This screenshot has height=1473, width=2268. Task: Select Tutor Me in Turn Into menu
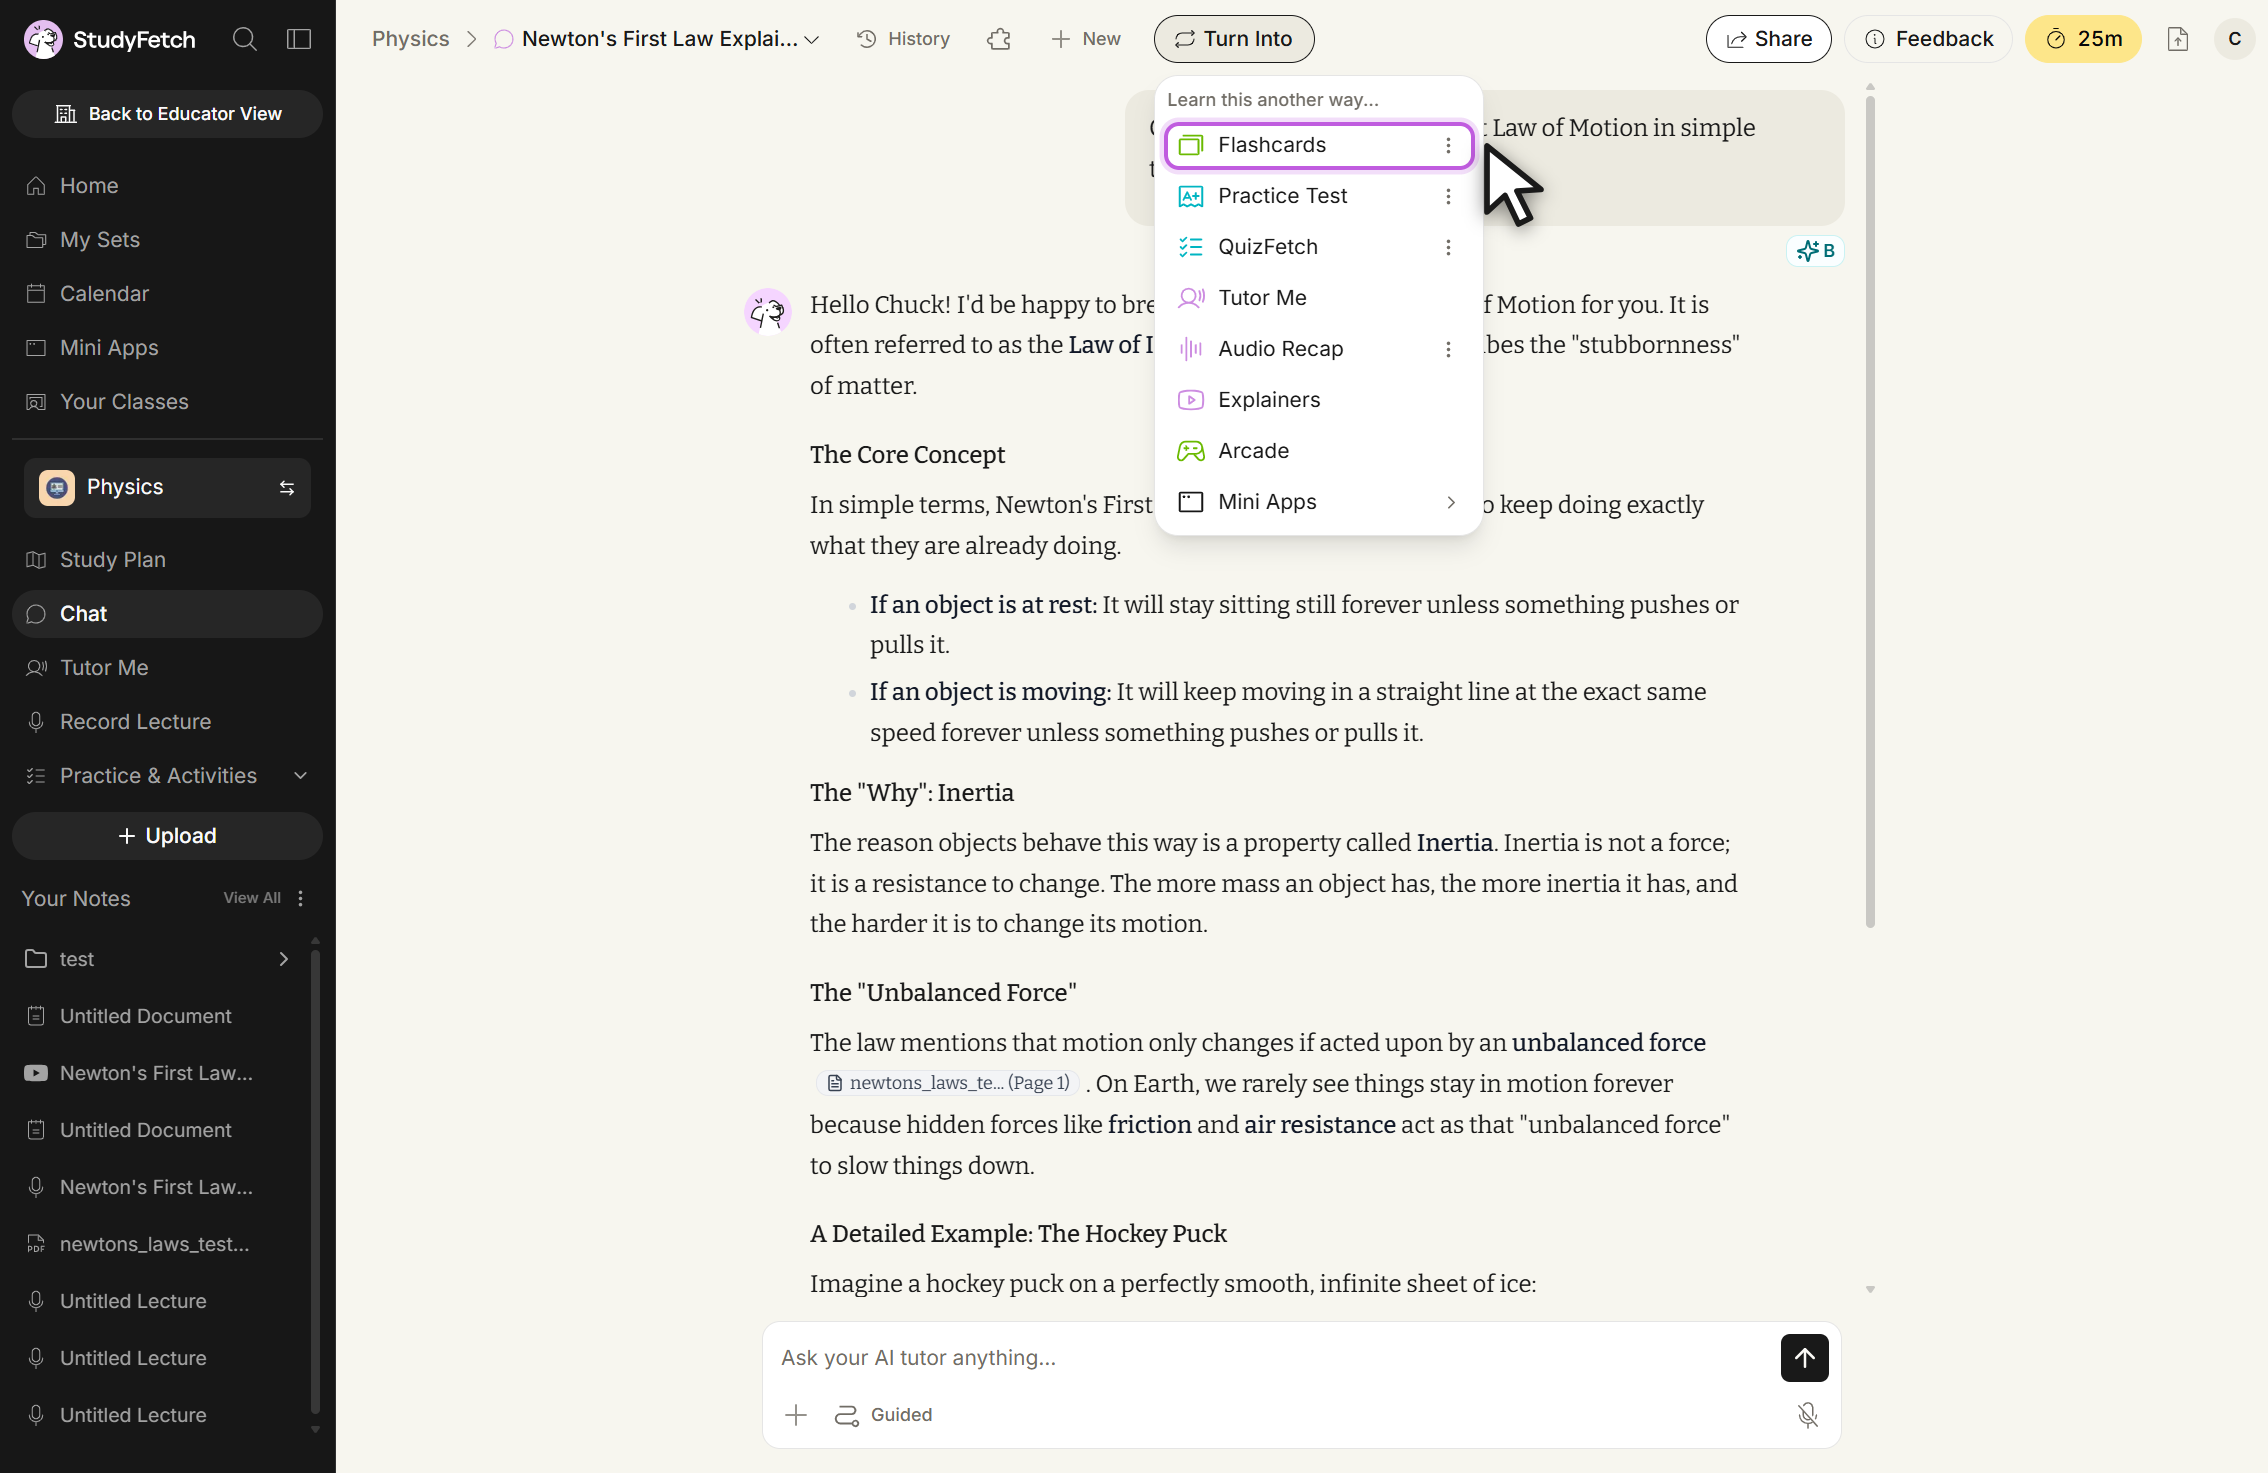(x=1319, y=299)
